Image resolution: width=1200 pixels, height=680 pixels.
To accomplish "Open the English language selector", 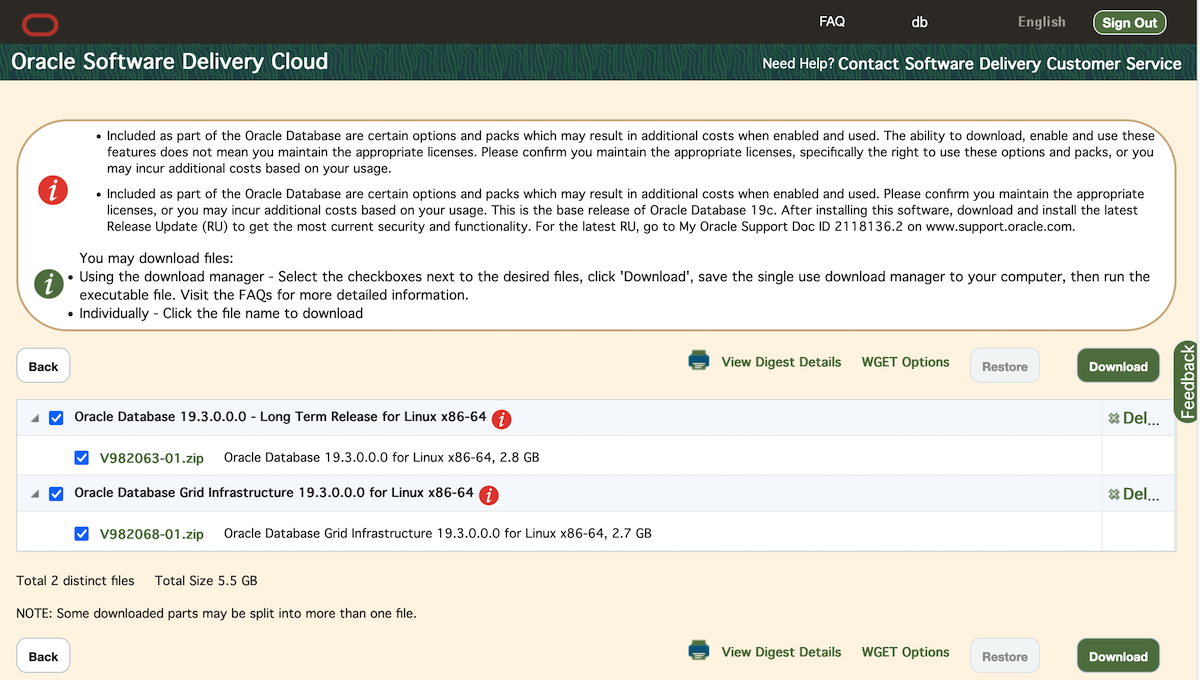I will click(x=1042, y=21).
